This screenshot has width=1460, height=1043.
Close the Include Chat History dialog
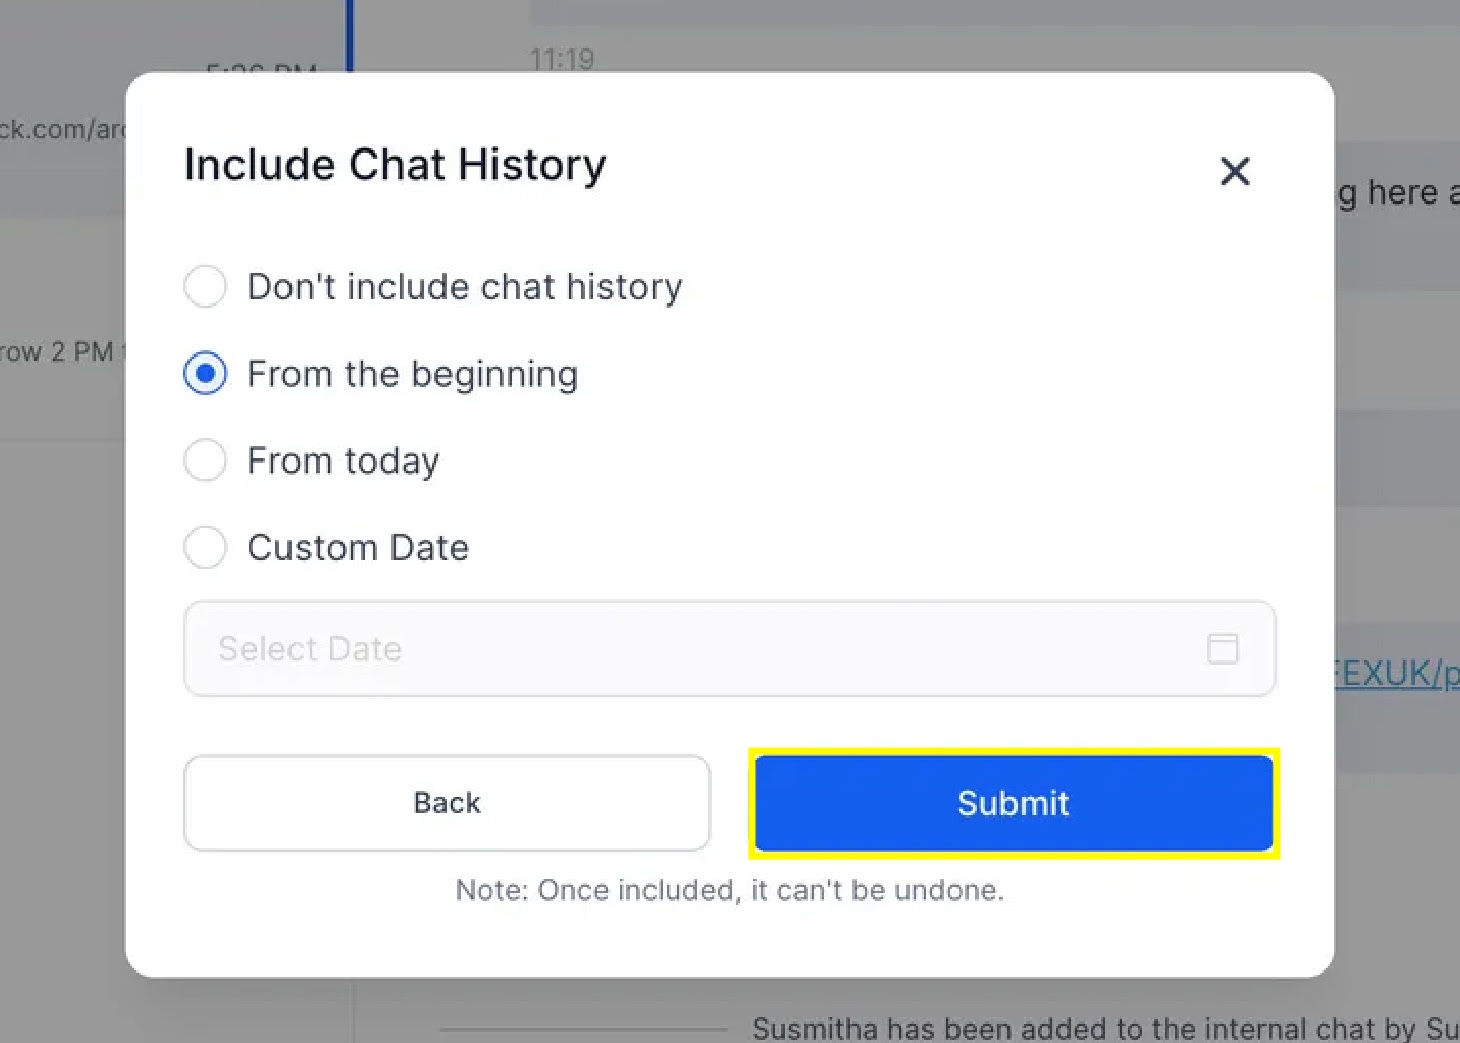1235,171
